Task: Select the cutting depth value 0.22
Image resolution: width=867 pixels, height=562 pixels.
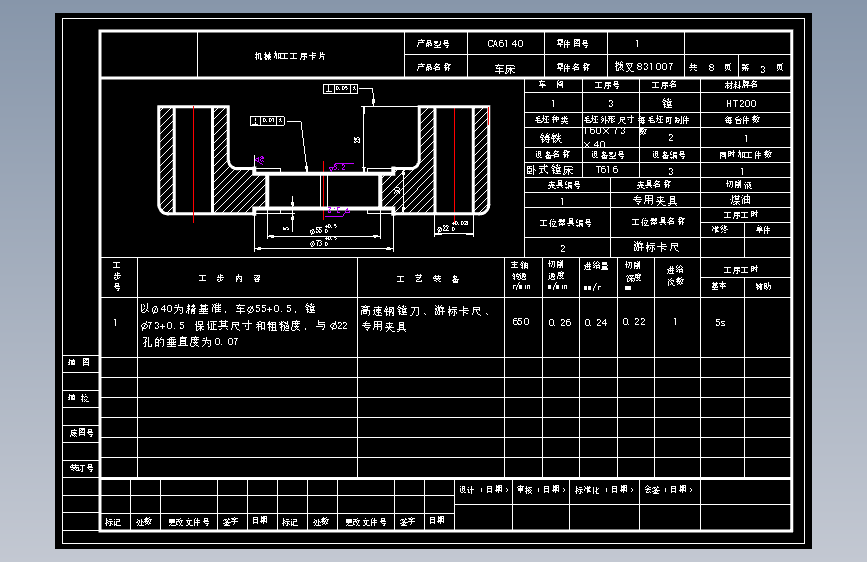Action: pos(634,322)
